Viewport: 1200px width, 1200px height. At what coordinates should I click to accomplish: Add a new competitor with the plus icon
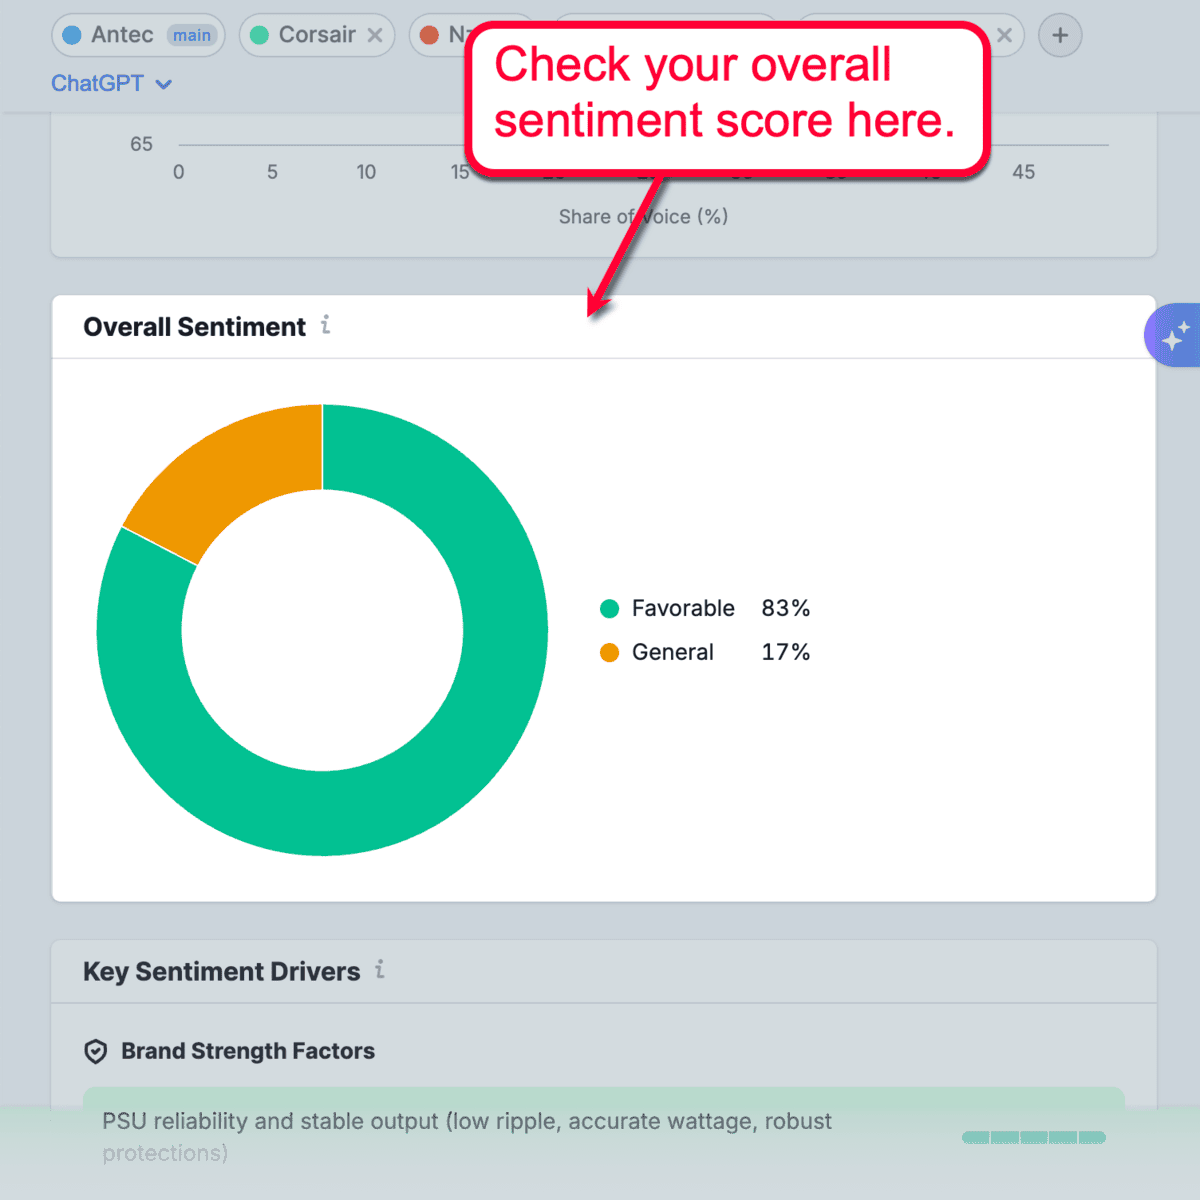click(1060, 35)
